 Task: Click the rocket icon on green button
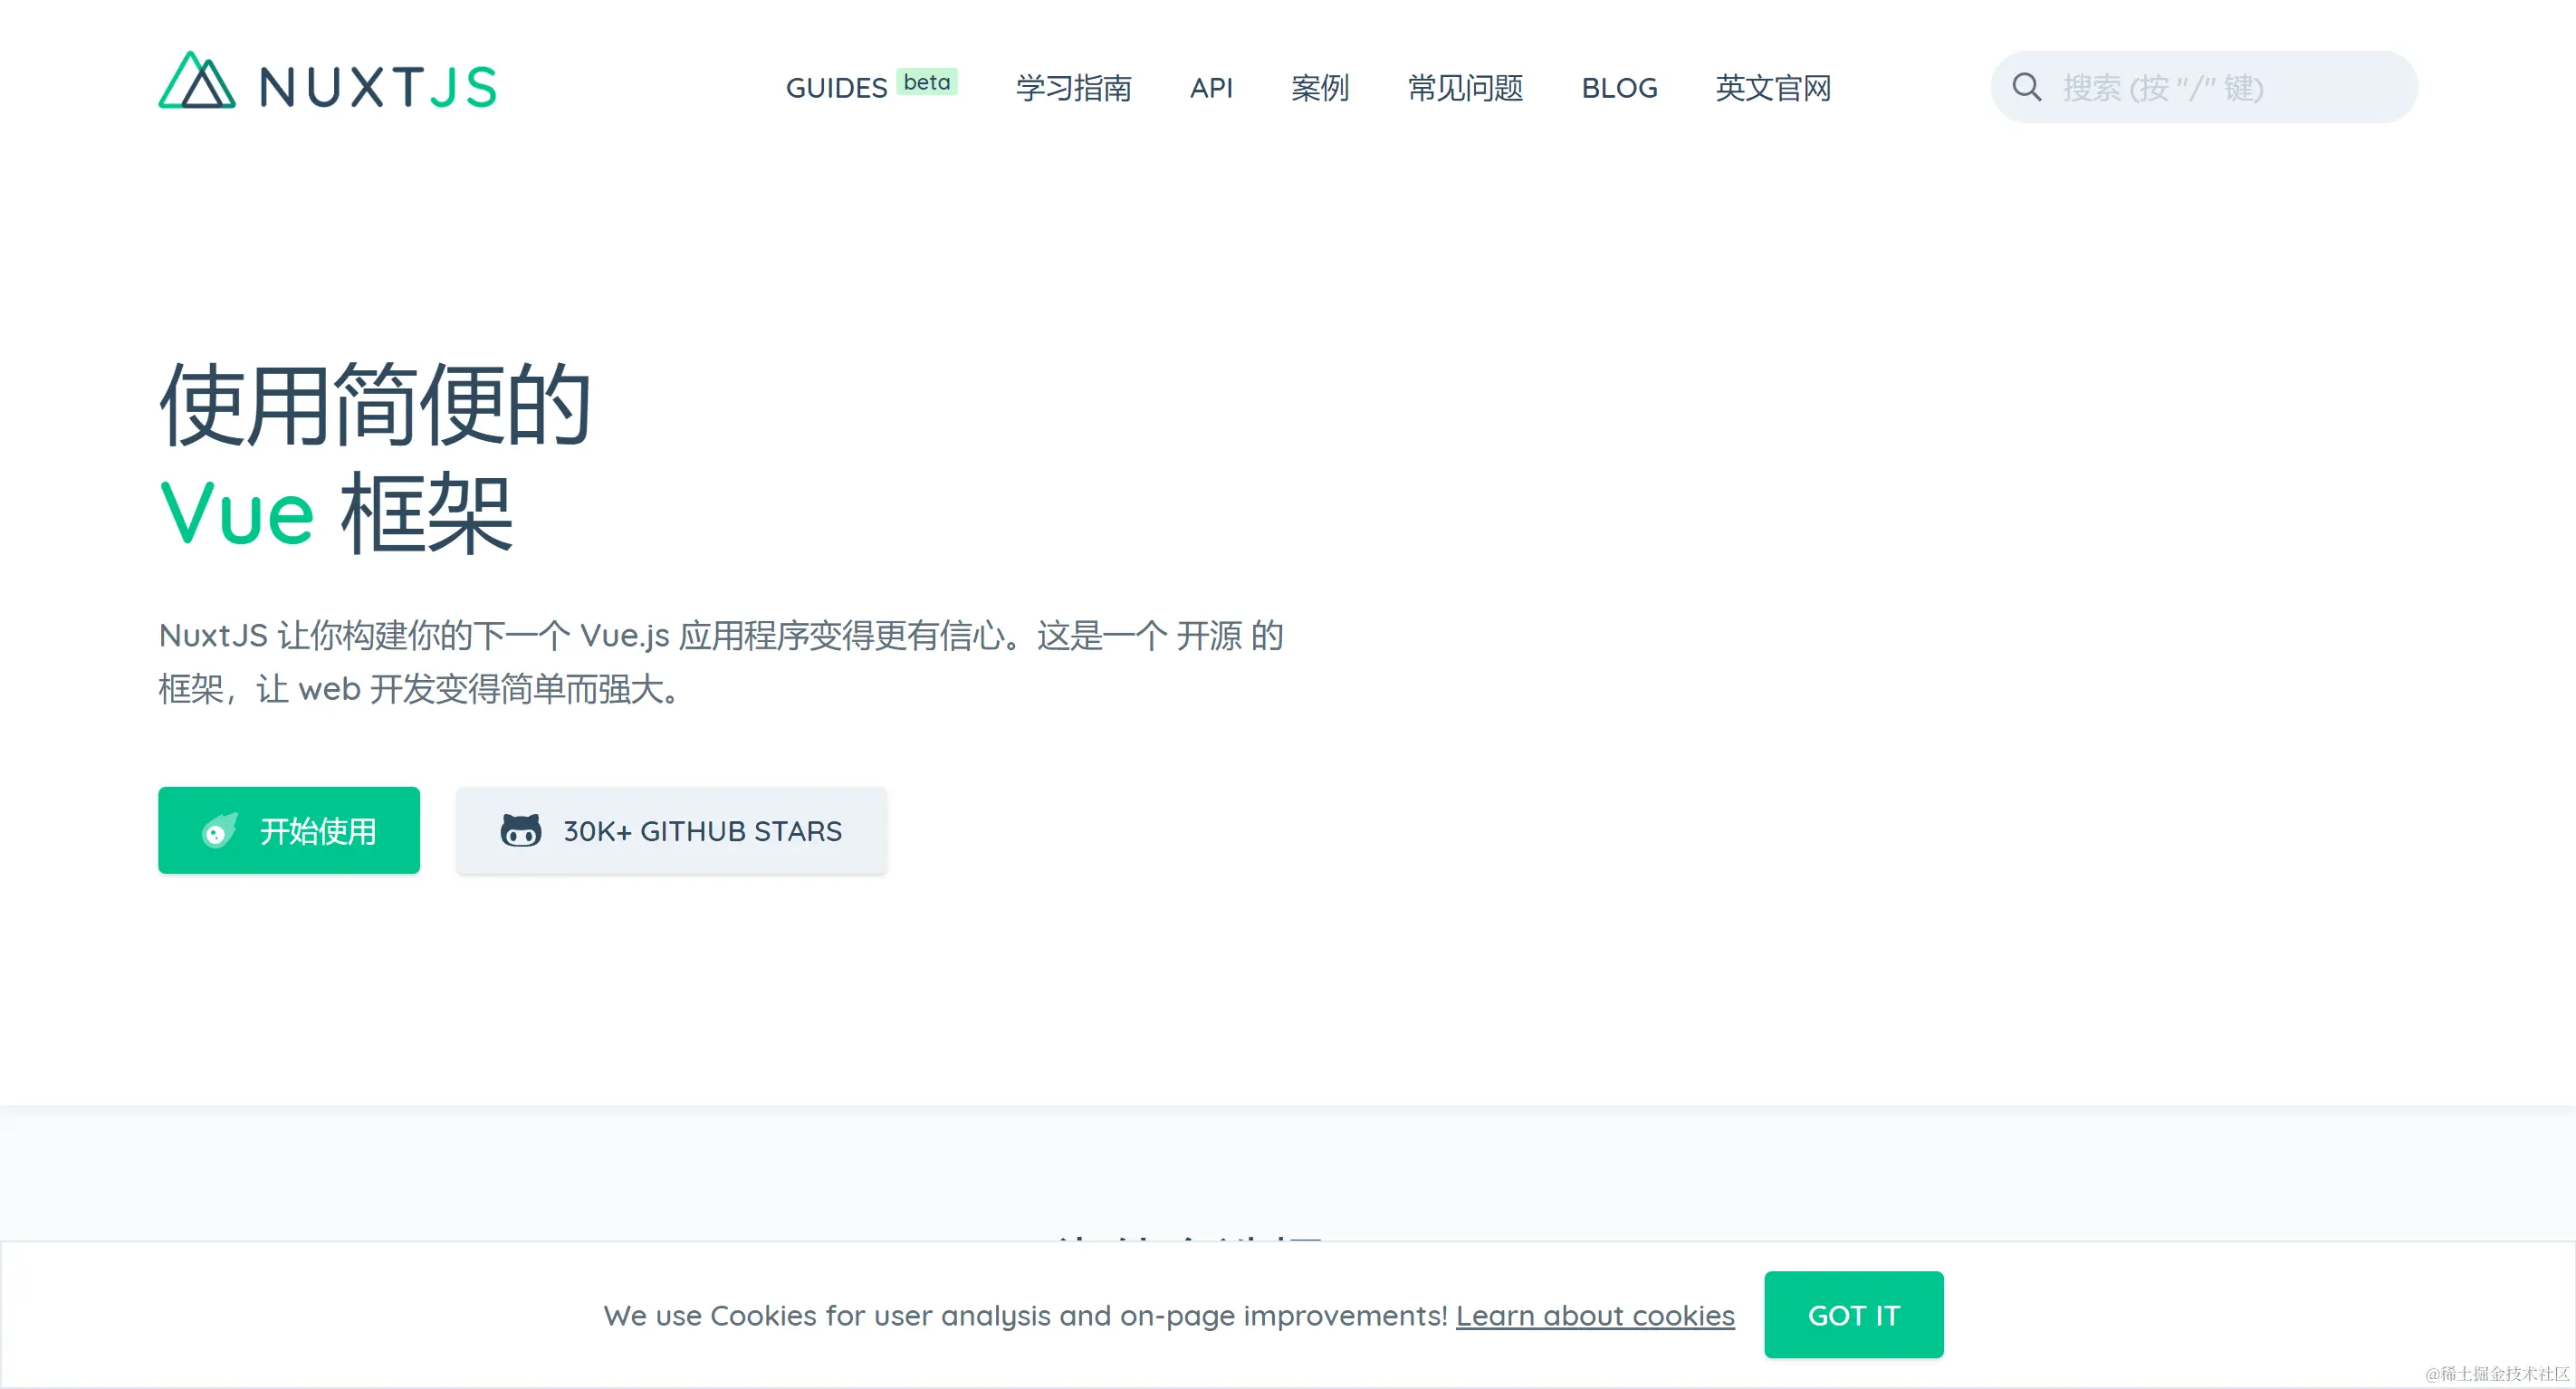coord(219,831)
